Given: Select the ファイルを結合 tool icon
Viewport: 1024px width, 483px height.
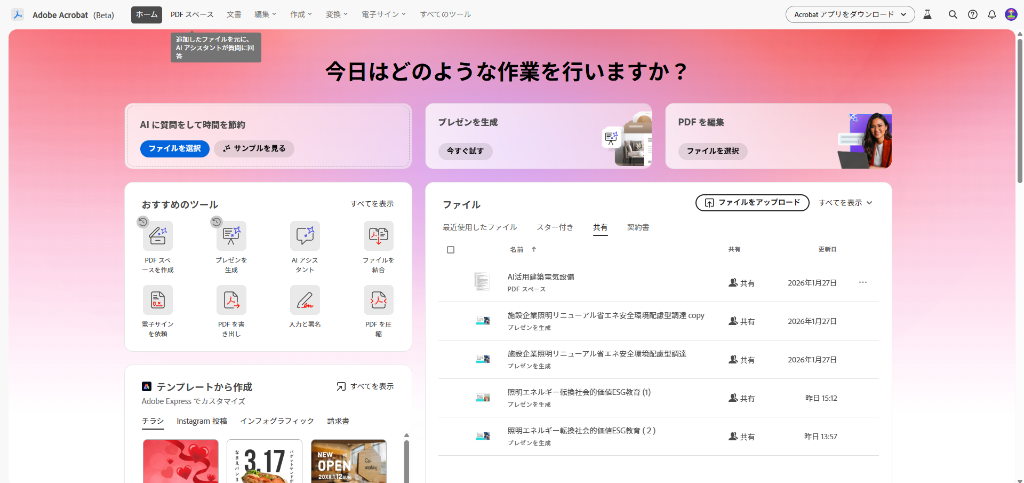Looking at the screenshot, I should [379, 236].
